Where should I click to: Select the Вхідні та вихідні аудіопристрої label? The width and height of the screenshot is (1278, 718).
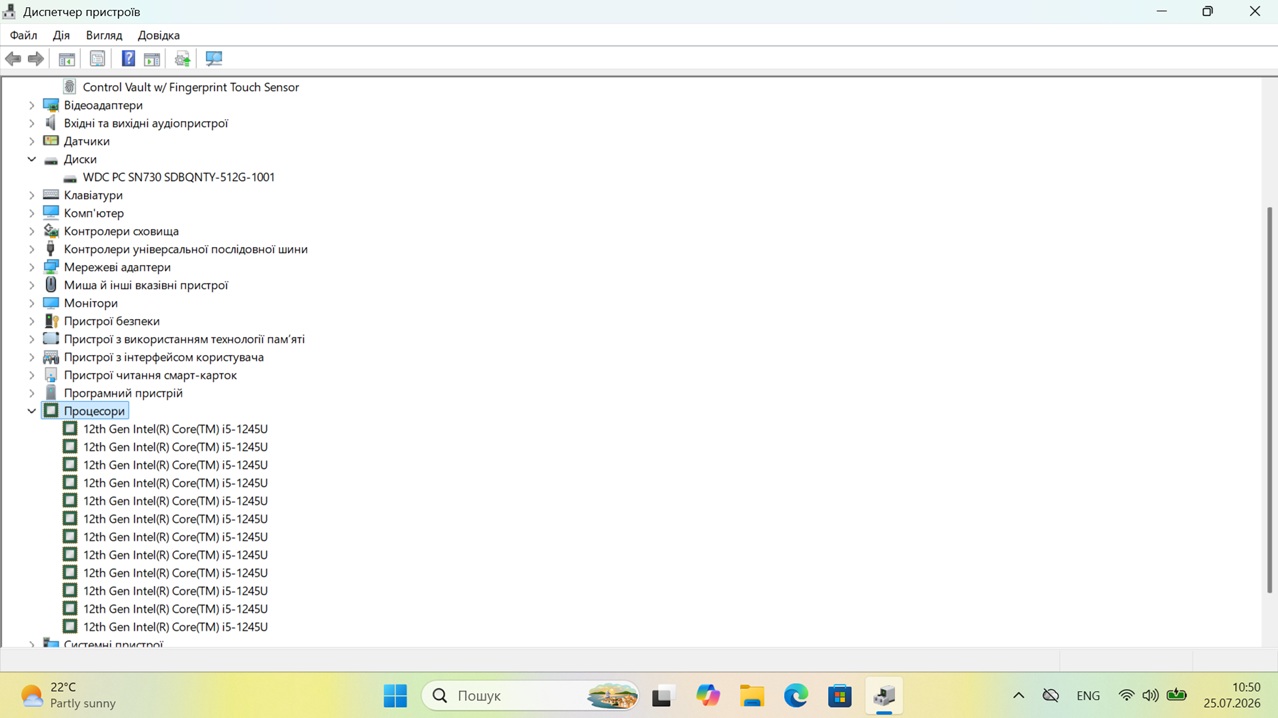[x=146, y=123]
